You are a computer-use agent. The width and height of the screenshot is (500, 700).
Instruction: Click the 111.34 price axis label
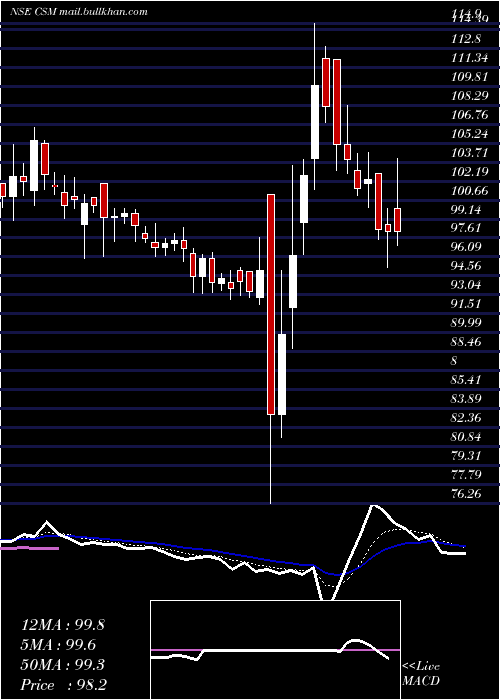[469, 58]
